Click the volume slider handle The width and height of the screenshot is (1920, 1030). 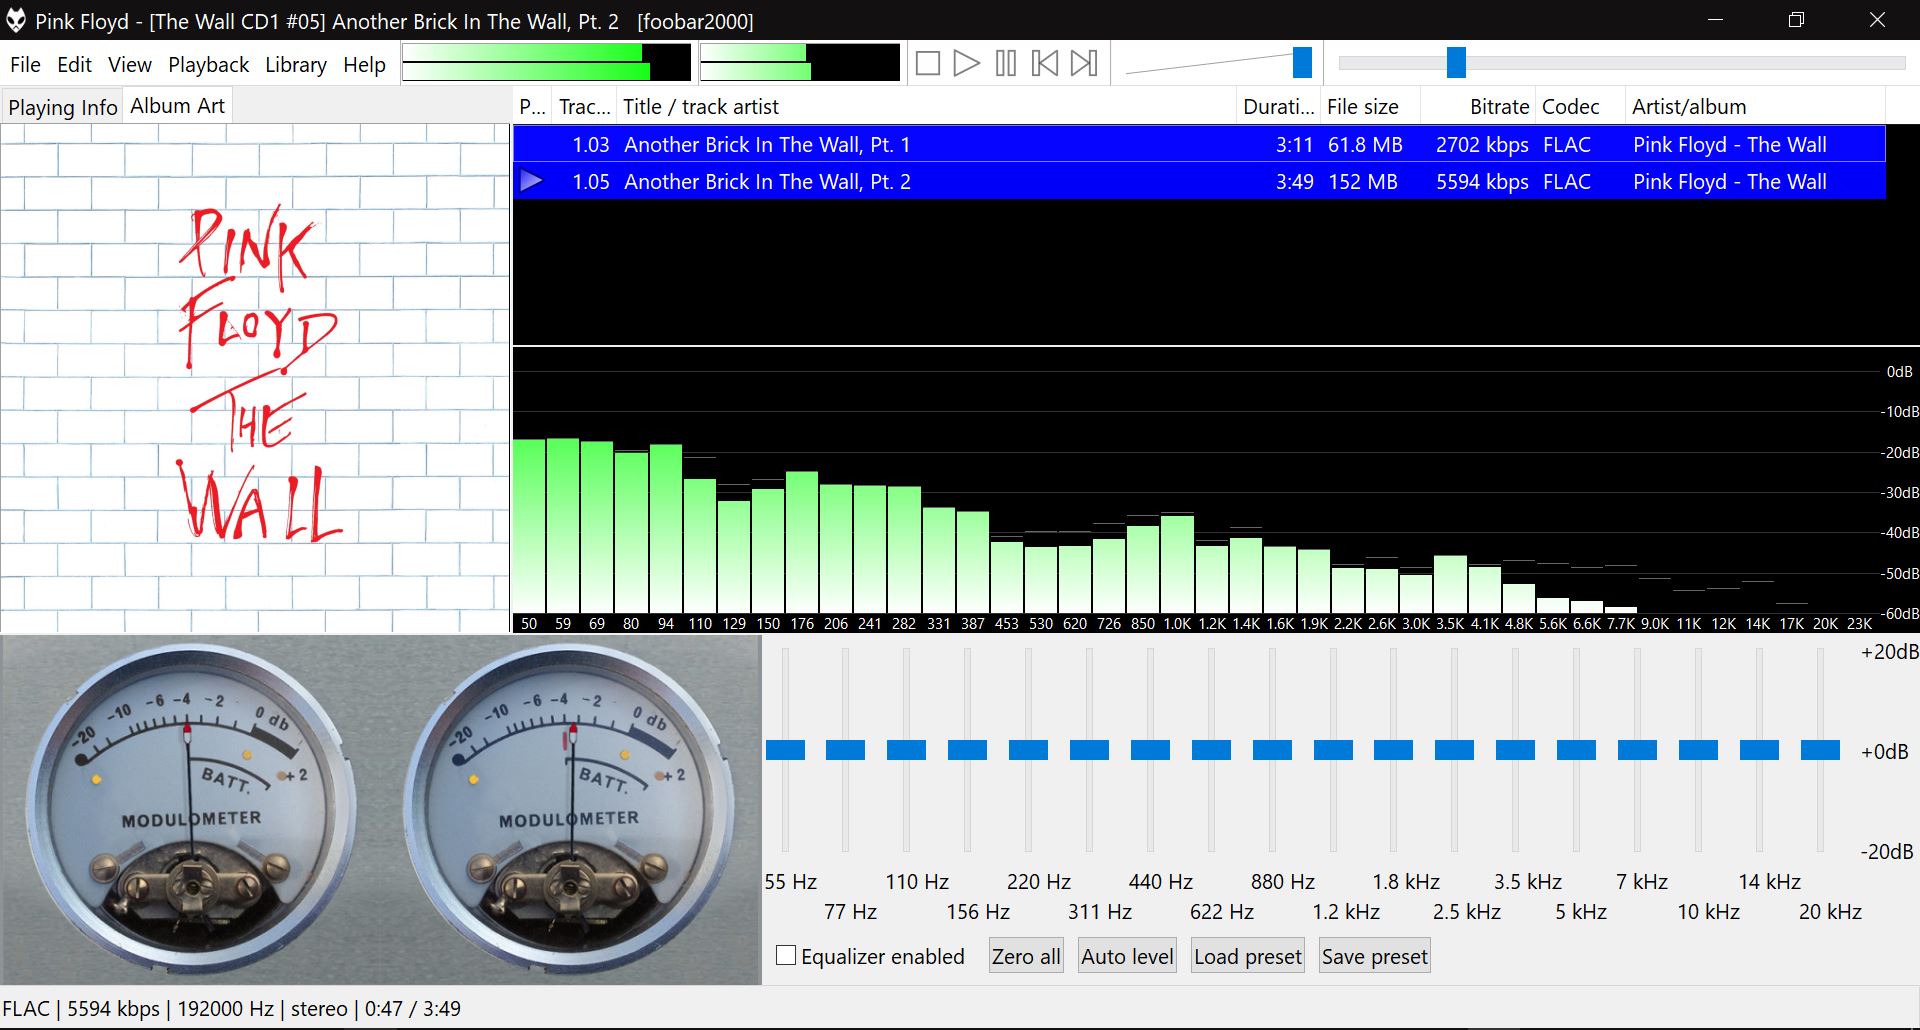(1302, 62)
